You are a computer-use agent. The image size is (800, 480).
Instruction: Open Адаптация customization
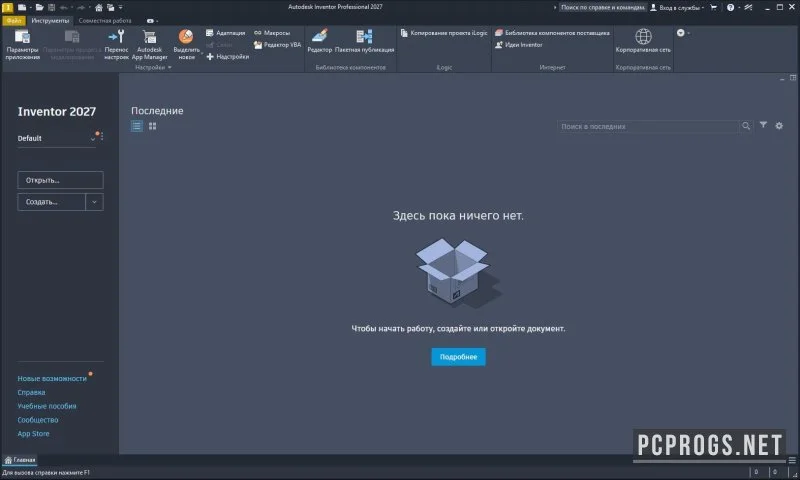tap(226, 33)
